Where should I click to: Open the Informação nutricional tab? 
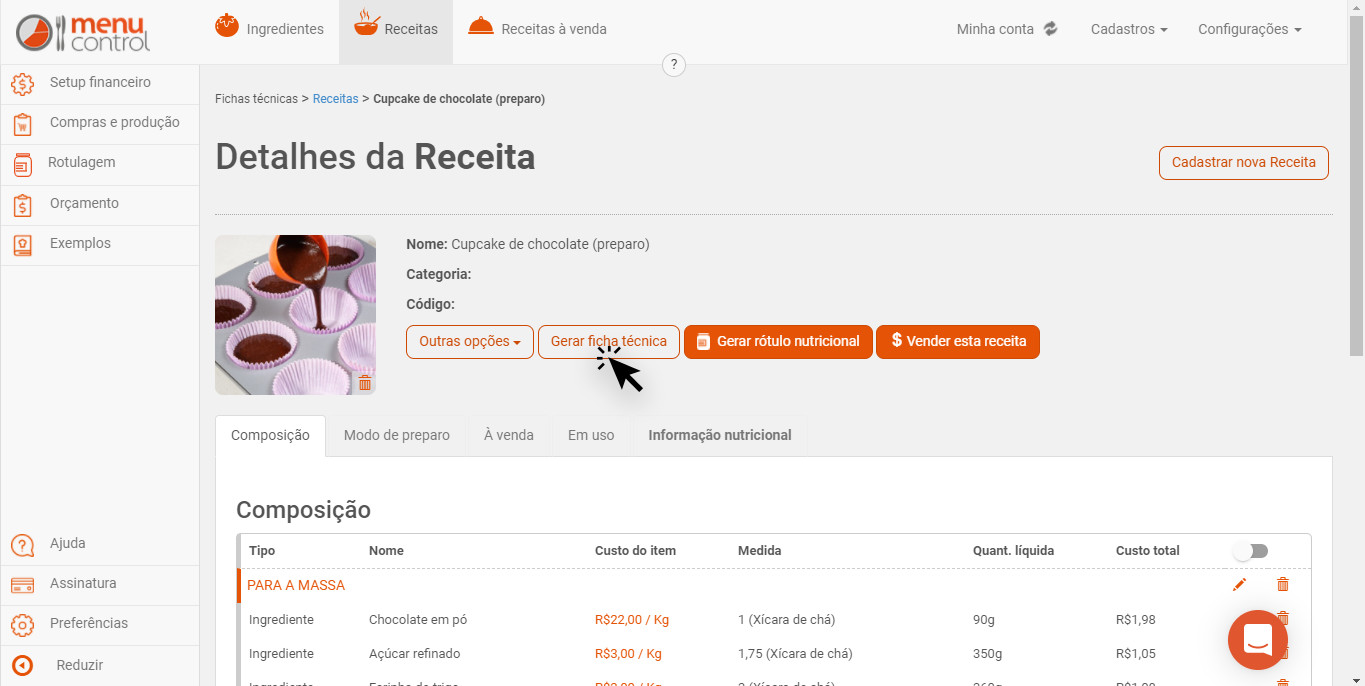pyautogui.click(x=720, y=435)
